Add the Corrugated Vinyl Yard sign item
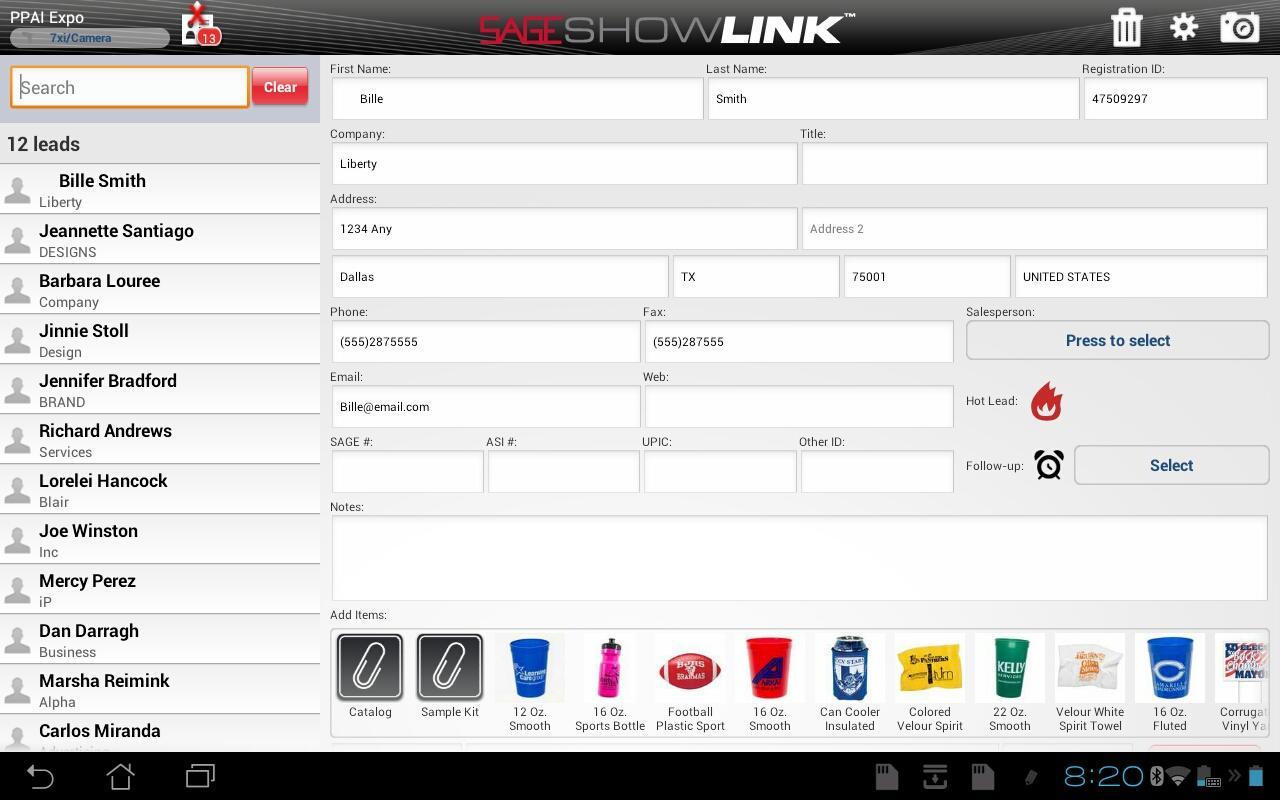Viewport: 1280px width, 800px height. 1243,682
